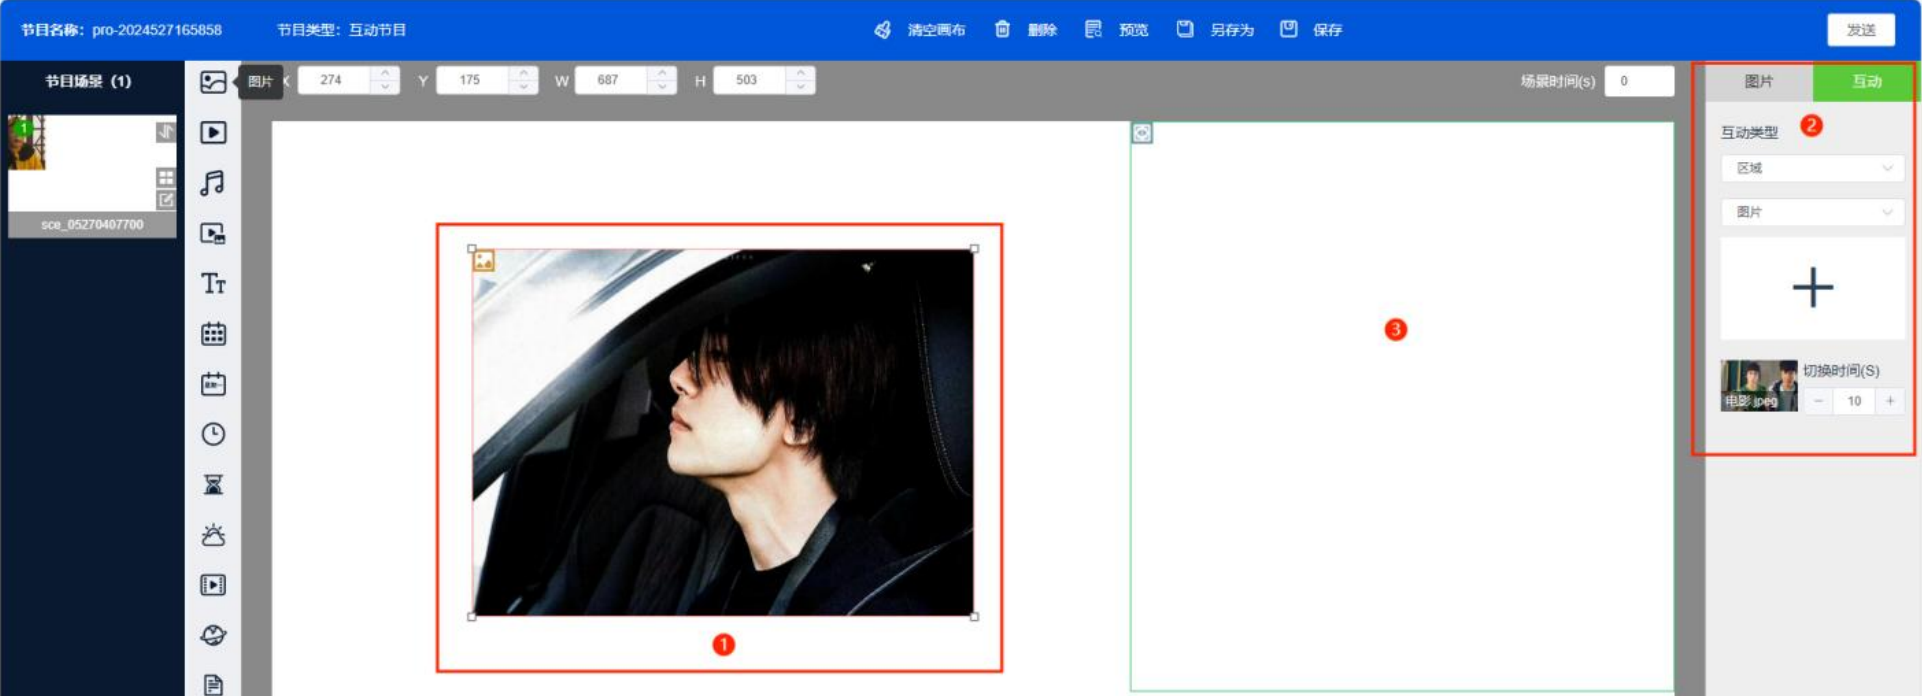Expand the 图片 media type dropdown
The height and width of the screenshot is (696, 1922).
pos(1812,212)
